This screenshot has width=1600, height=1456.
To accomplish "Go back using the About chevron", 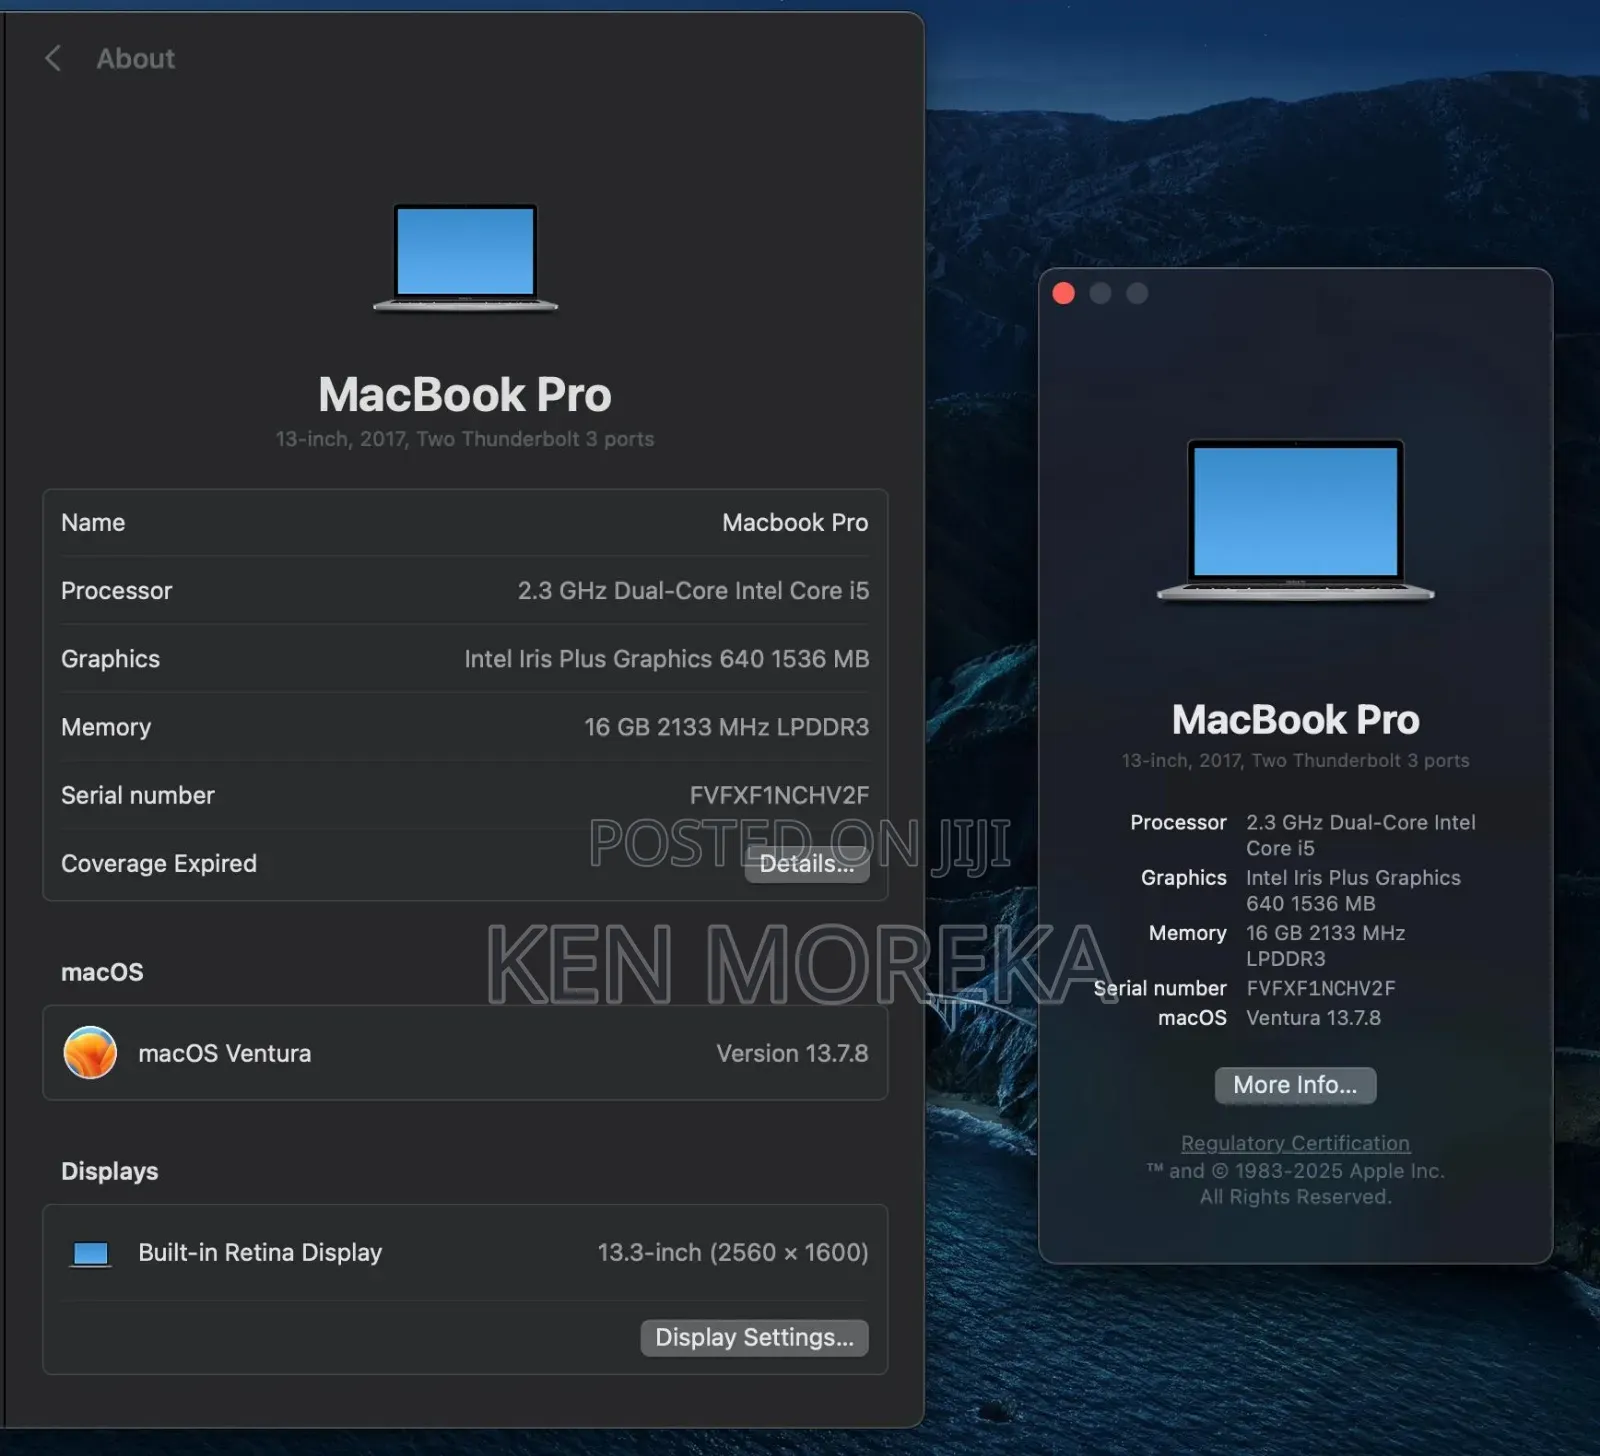I will pyautogui.click(x=53, y=58).
